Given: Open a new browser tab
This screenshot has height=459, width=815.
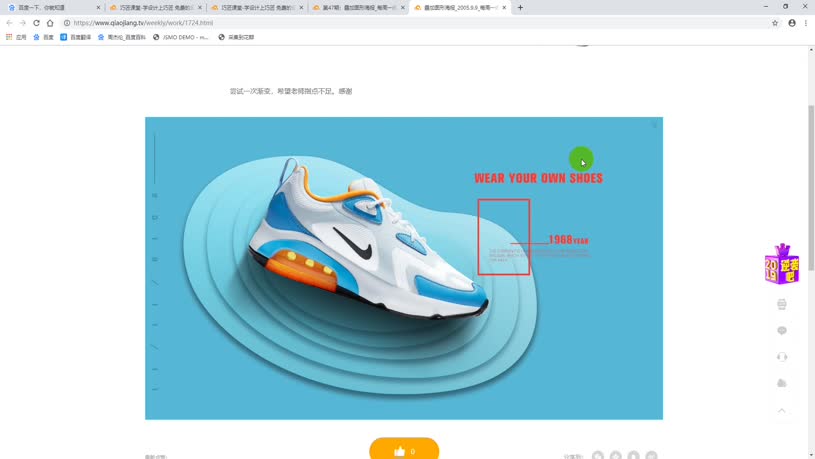Looking at the screenshot, I should point(520,8).
